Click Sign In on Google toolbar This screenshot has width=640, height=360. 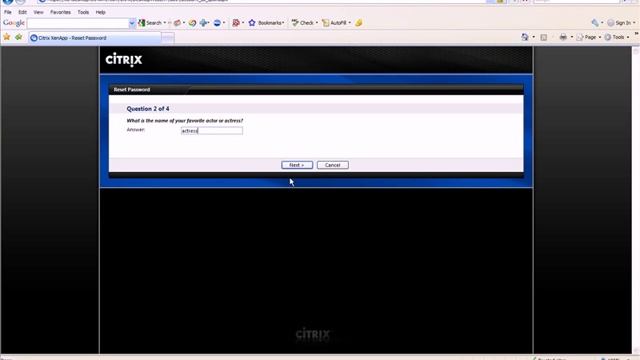619,23
